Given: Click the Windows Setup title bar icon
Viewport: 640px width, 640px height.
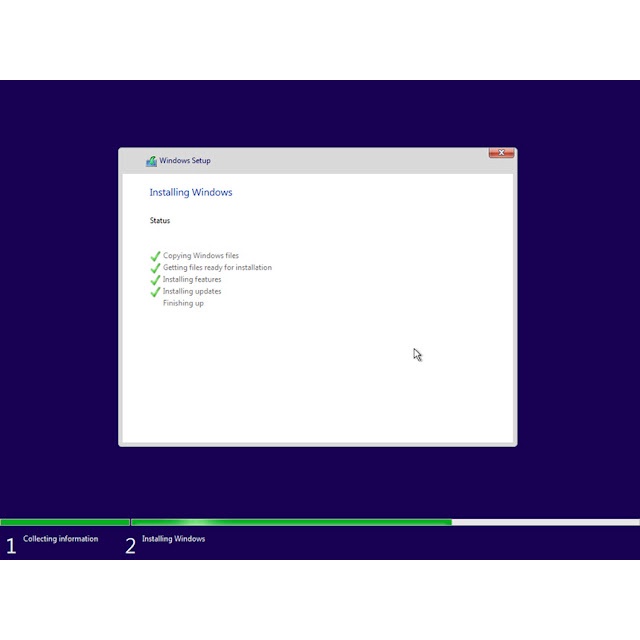Looking at the screenshot, I should [x=151, y=161].
